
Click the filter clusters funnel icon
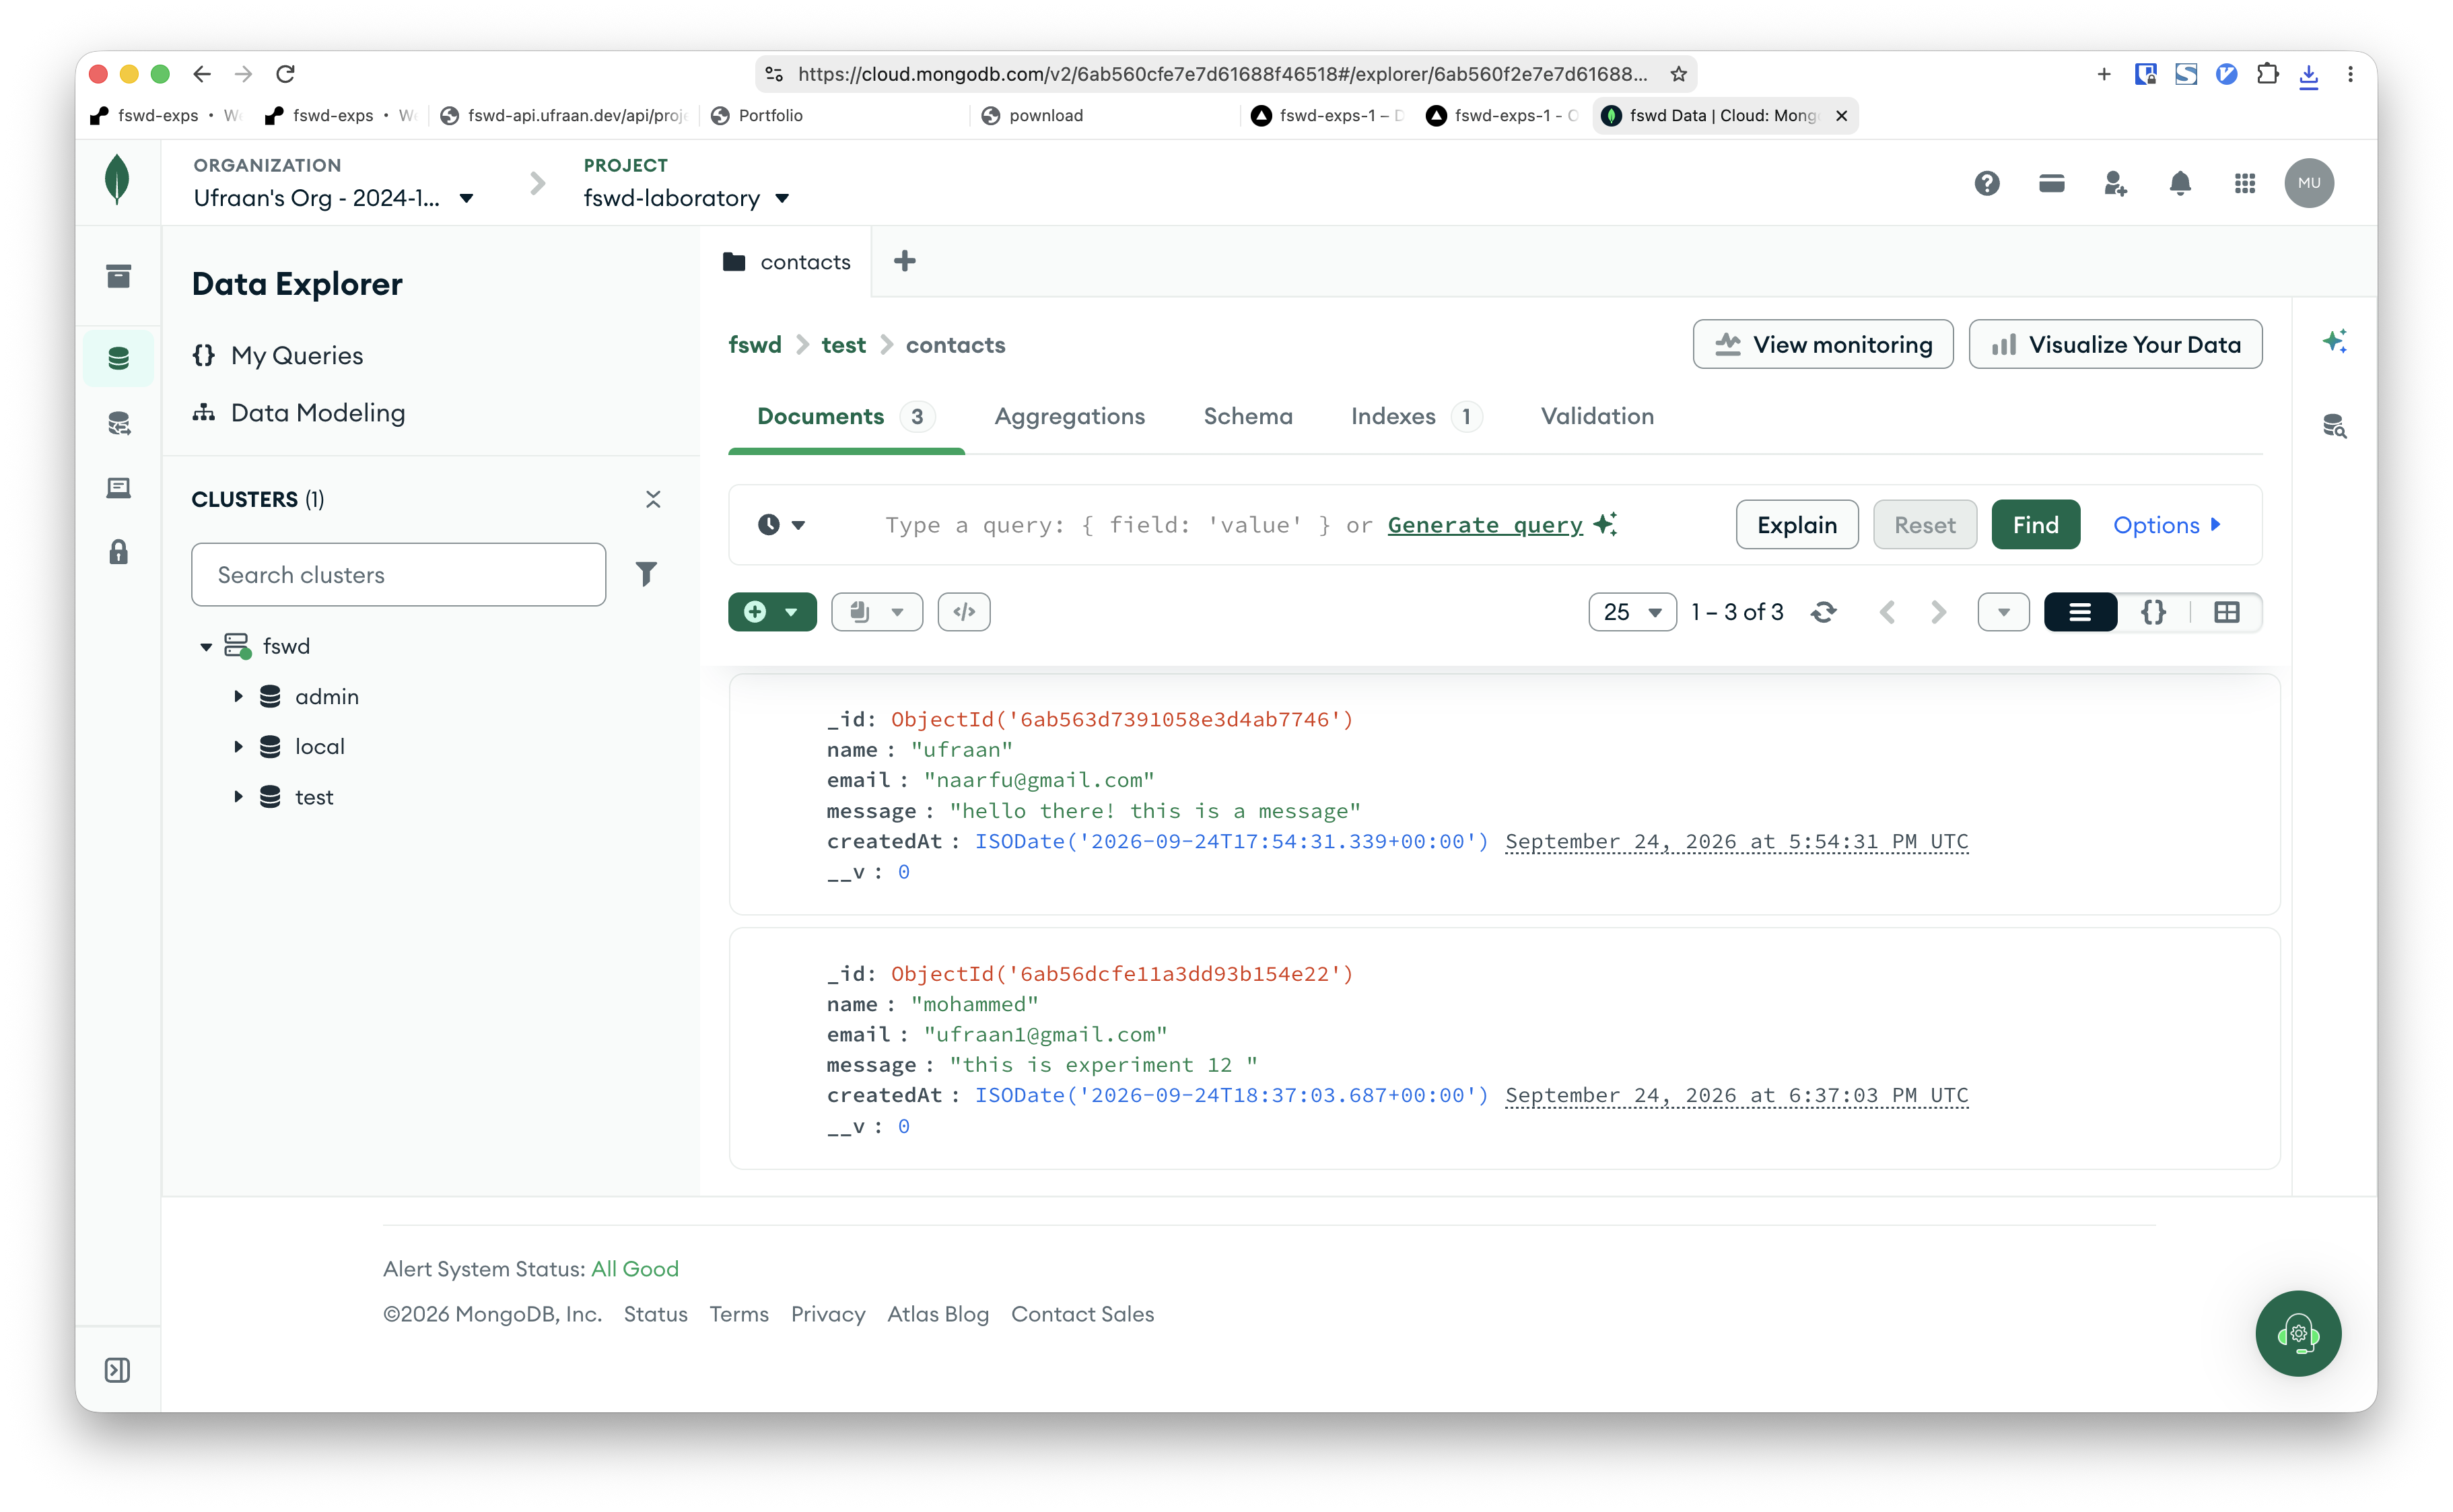(x=646, y=574)
